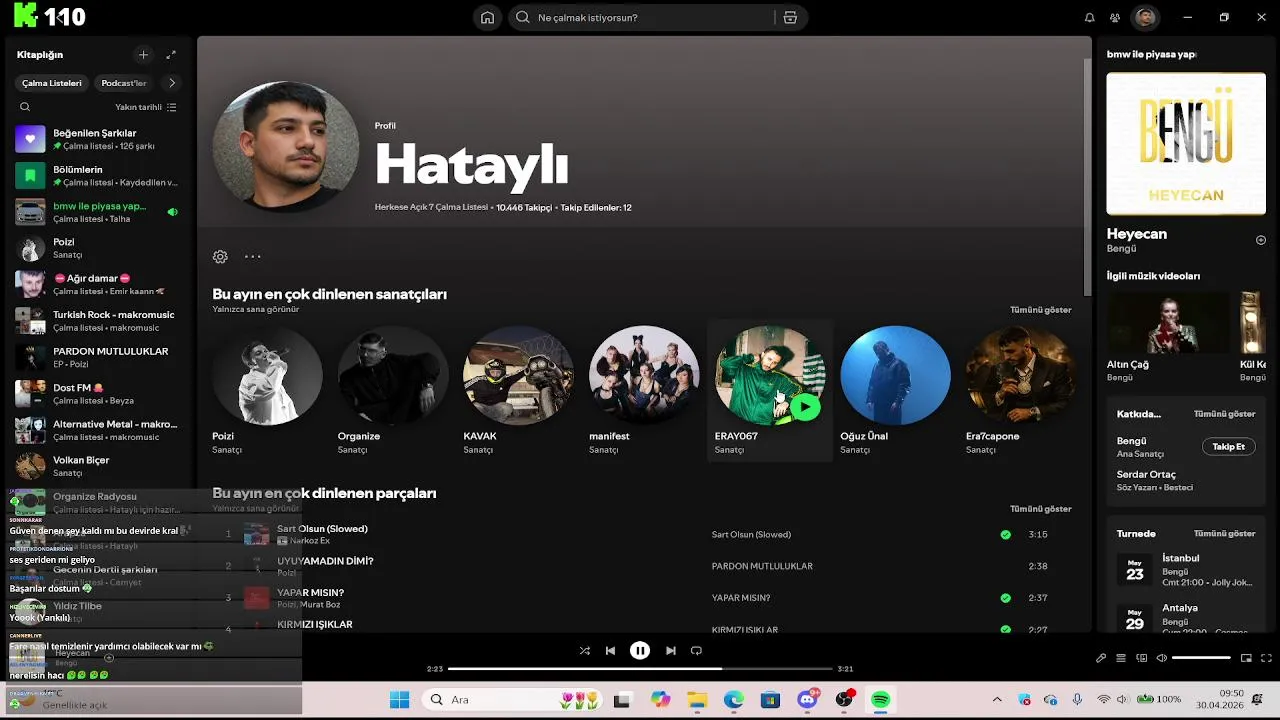The height and width of the screenshot is (720, 1280).
Task: Adjust the Spotify volume slider
Action: [x=1201, y=658]
